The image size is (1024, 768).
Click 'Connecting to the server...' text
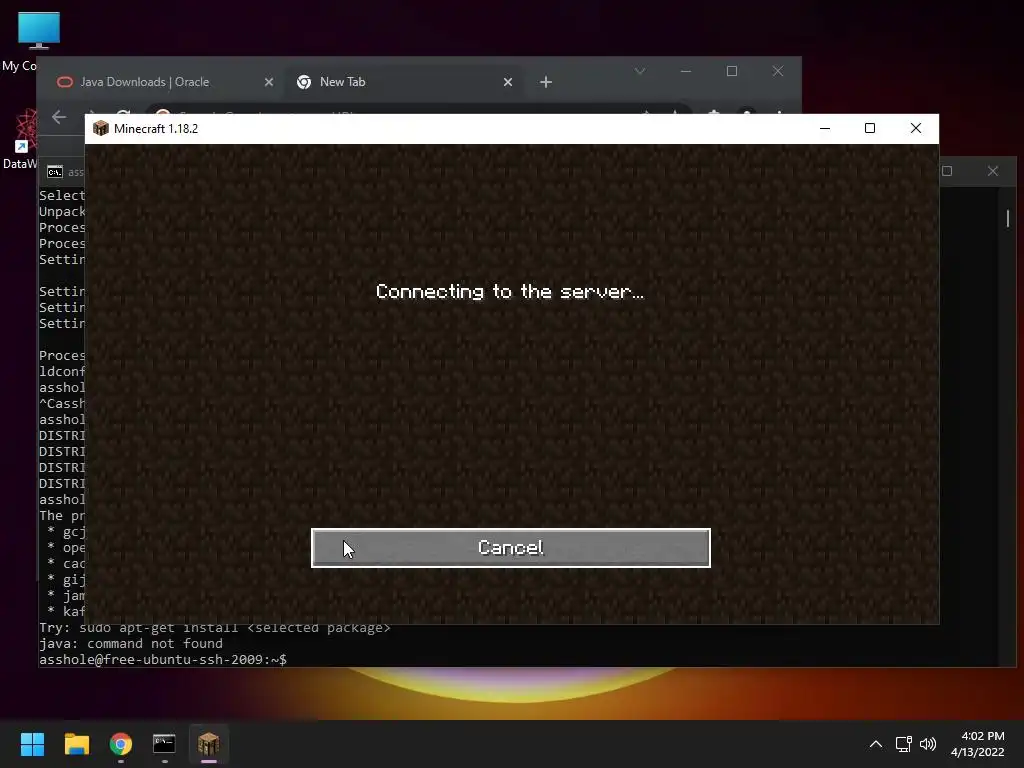(510, 291)
